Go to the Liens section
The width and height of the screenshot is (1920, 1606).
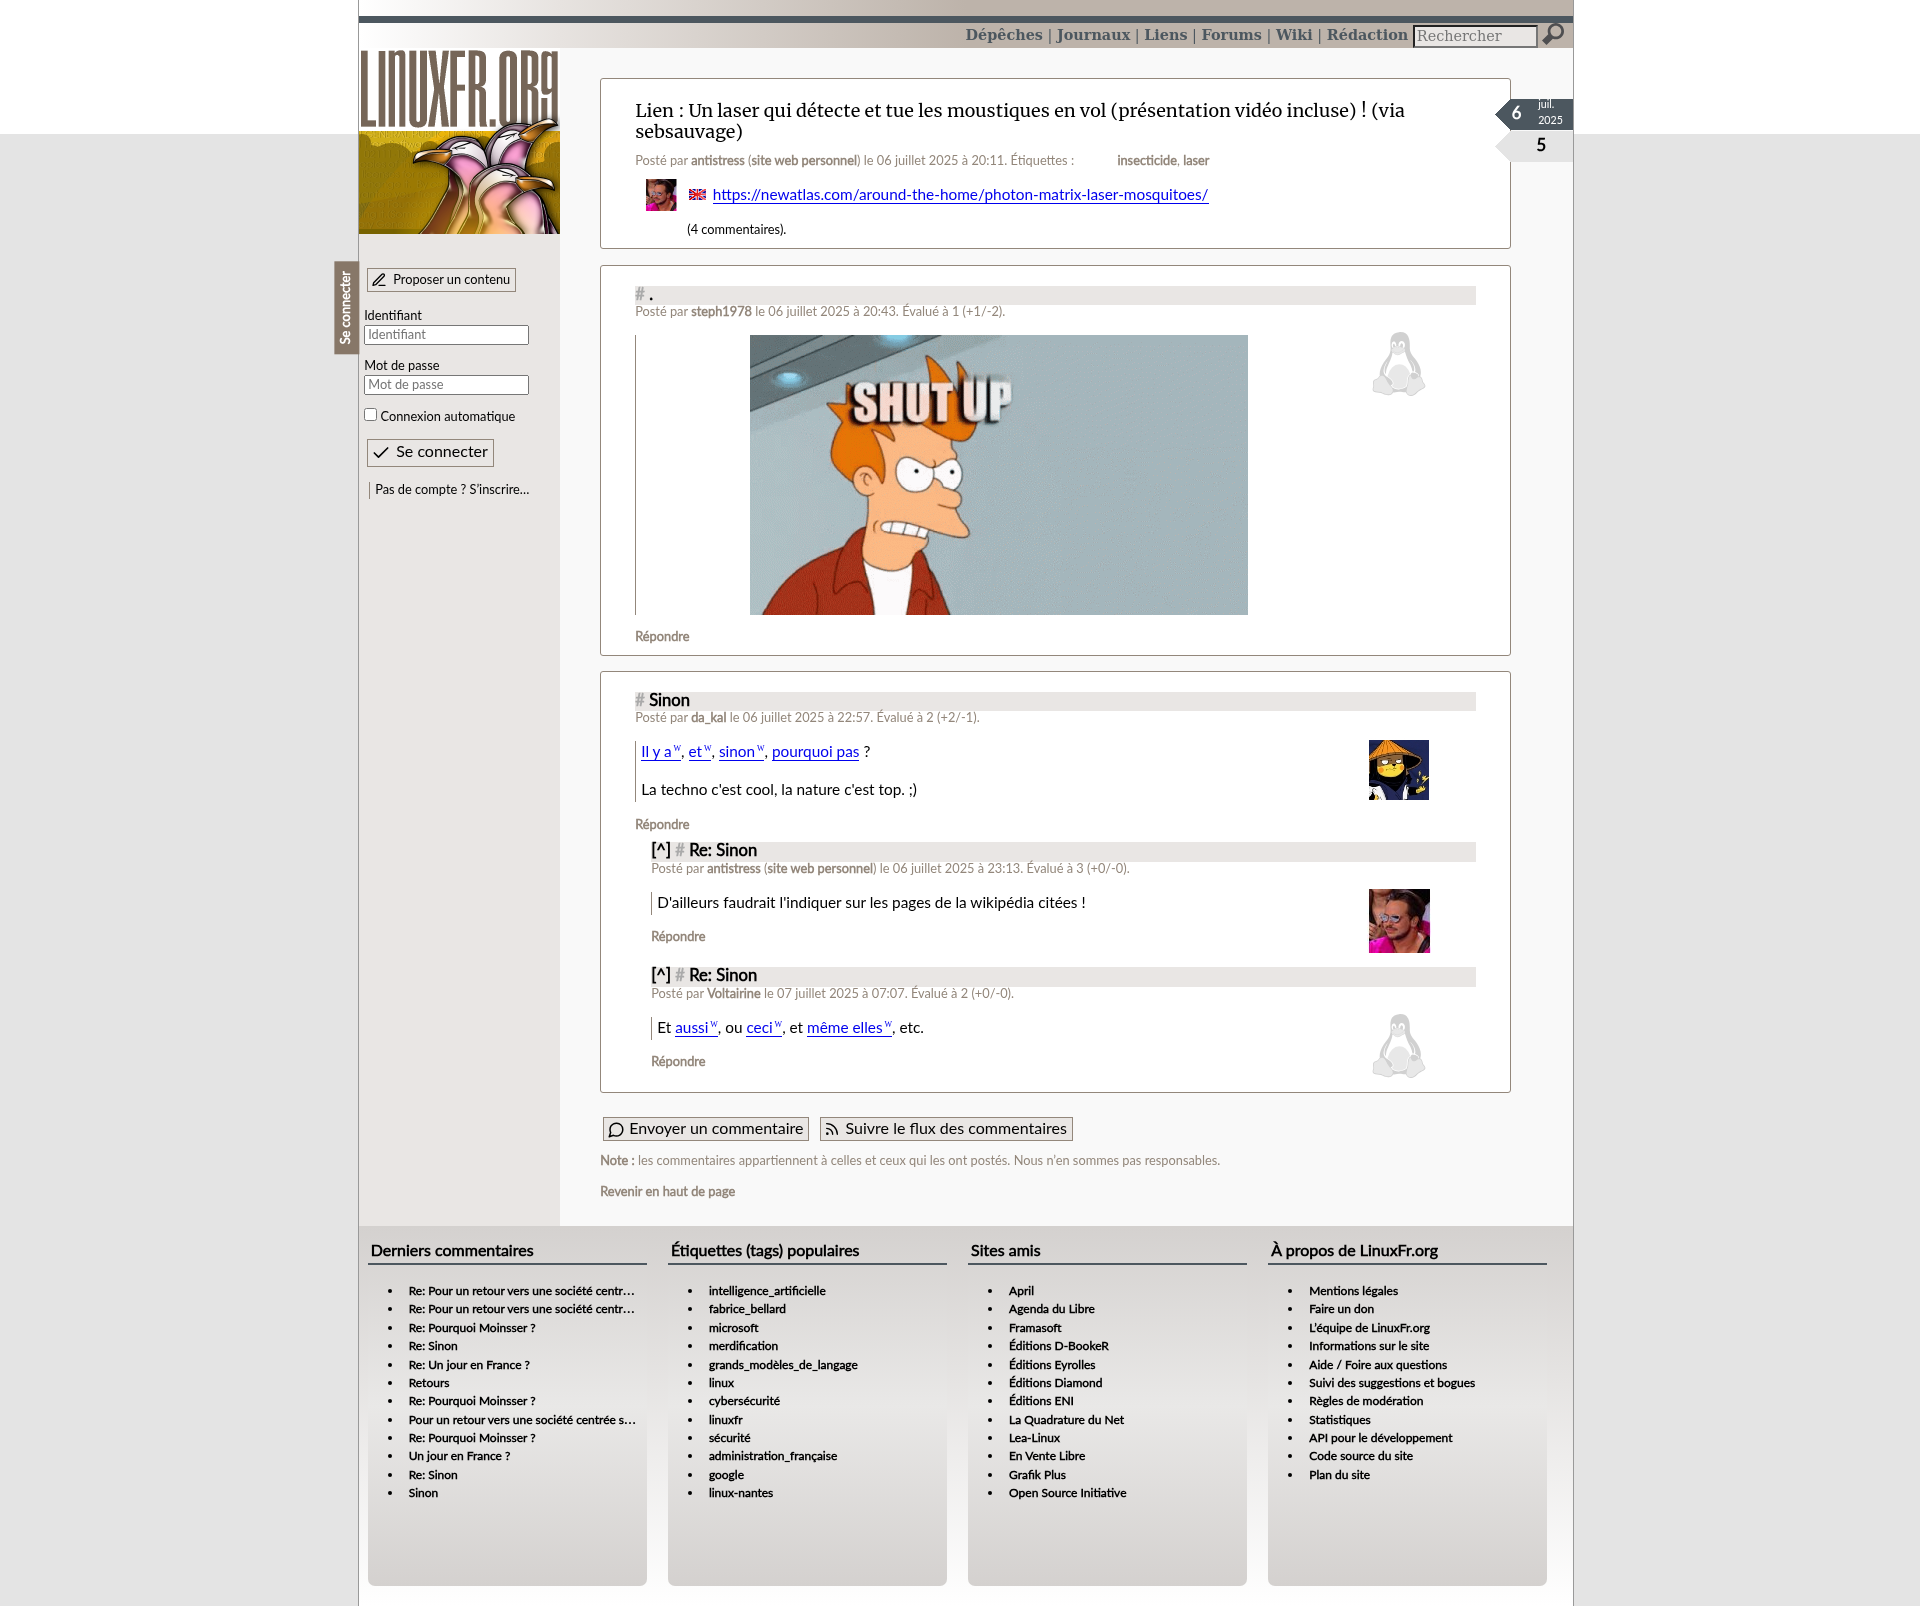[1165, 35]
